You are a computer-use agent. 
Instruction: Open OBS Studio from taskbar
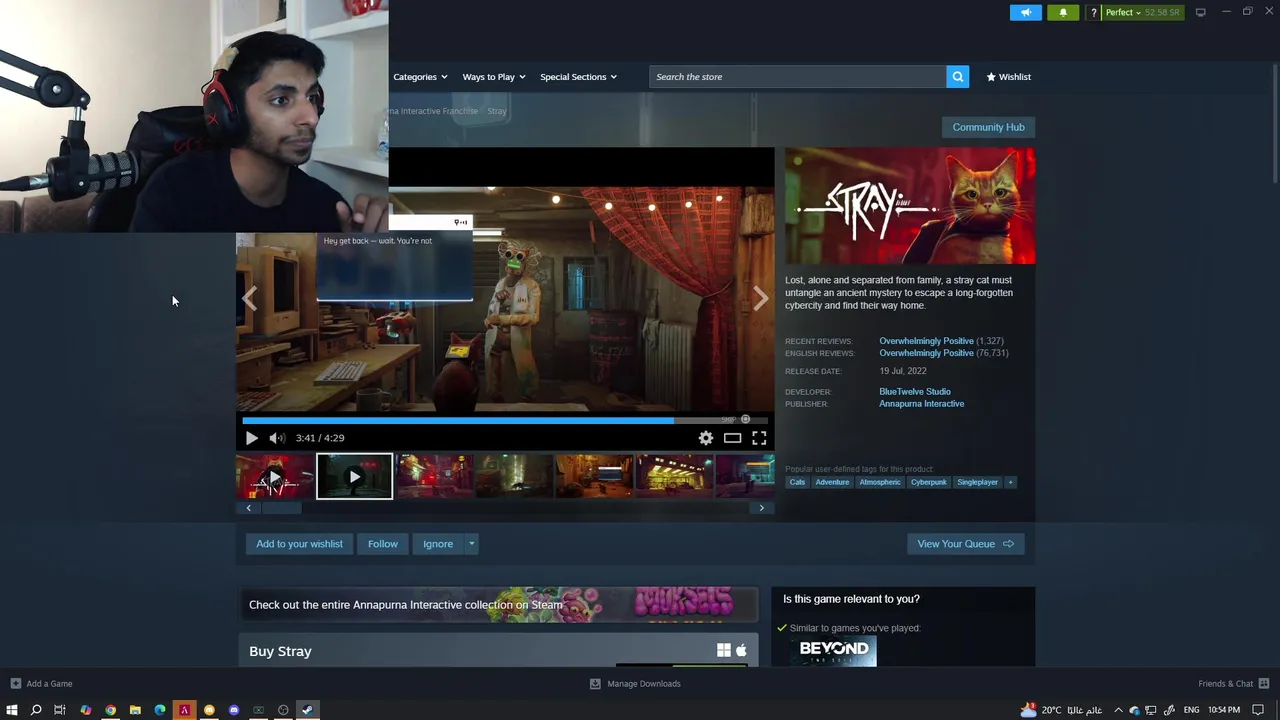tap(283, 710)
